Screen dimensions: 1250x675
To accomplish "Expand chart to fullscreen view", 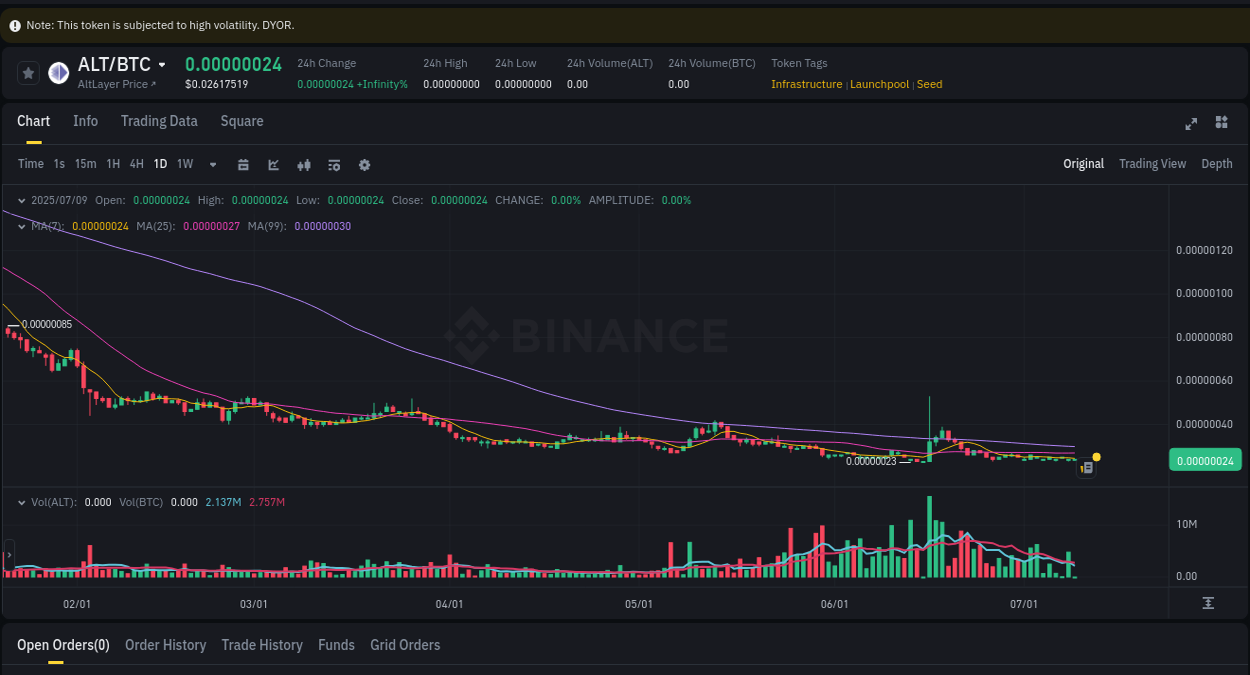I will point(1191,124).
